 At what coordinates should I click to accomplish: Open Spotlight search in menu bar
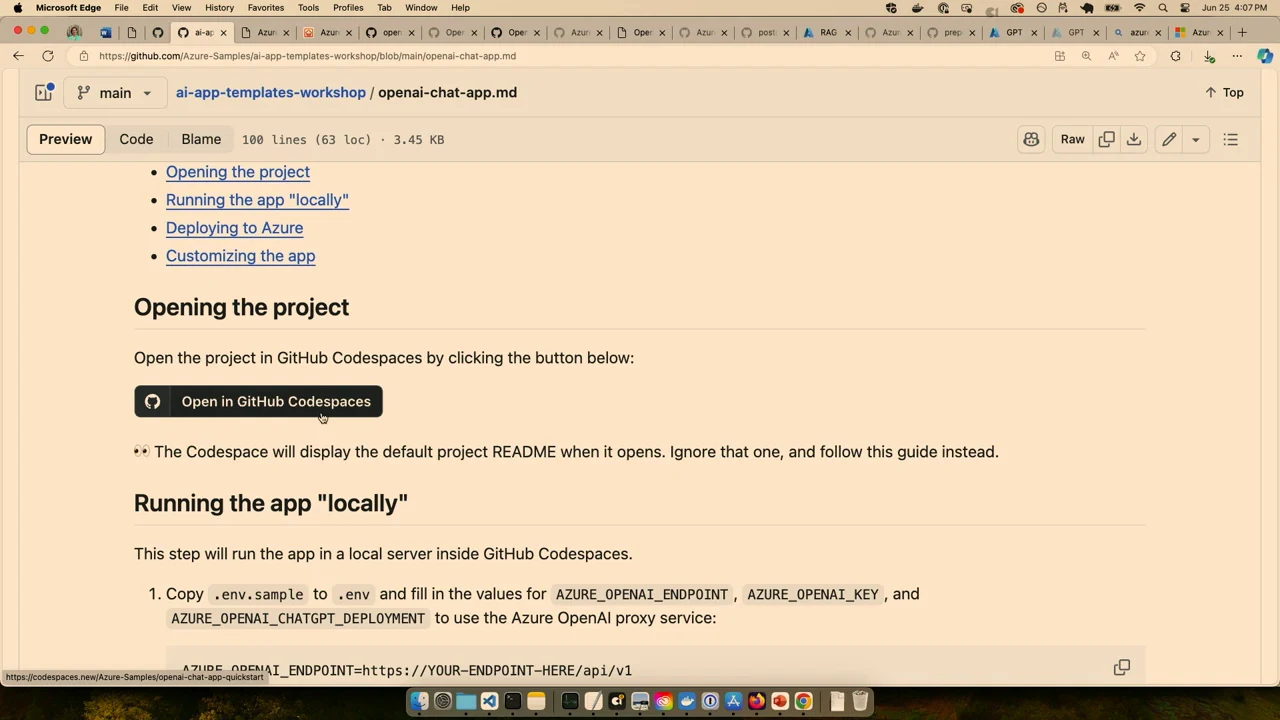tap(1163, 7)
